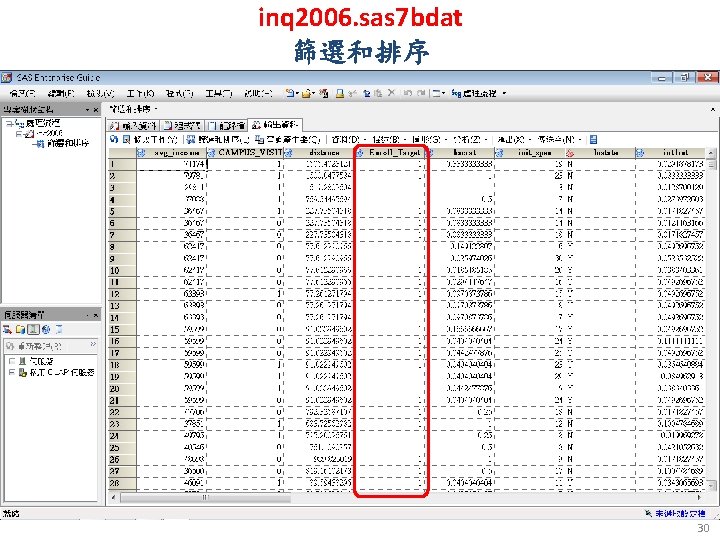Click the vertical scrollbar down arrow of the grid
The width and height of the screenshot is (720, 540).
tap(711, 485)
